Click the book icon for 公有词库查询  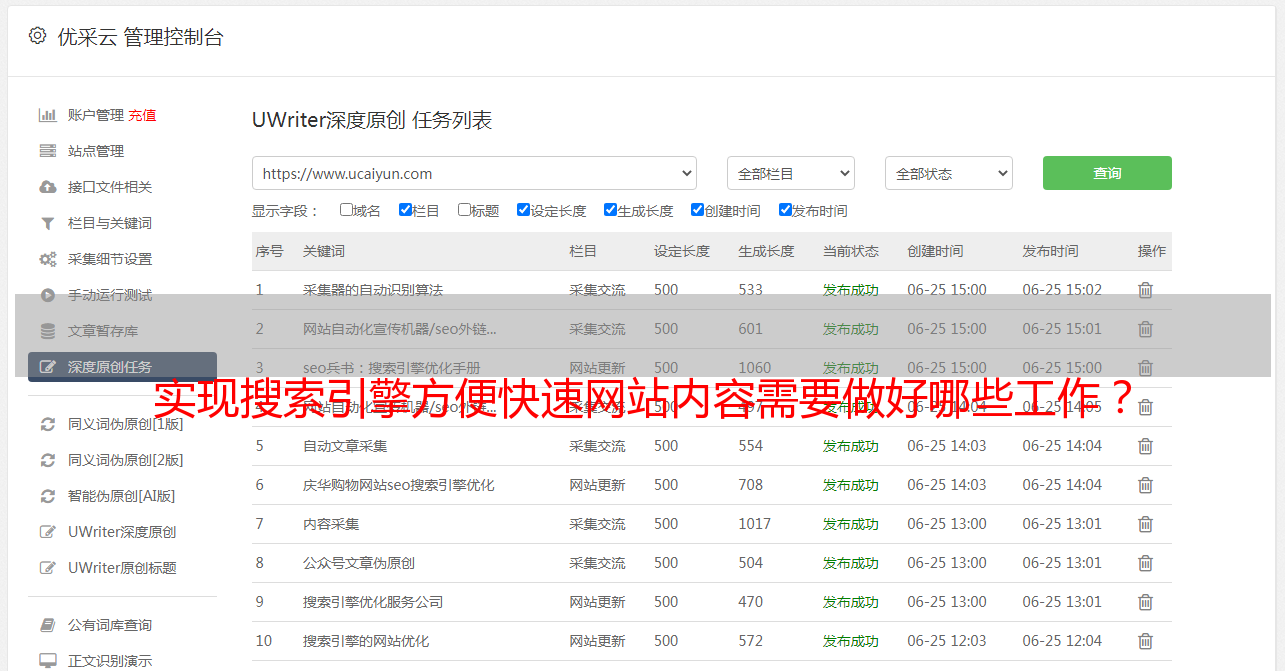(x=48, y=625)
